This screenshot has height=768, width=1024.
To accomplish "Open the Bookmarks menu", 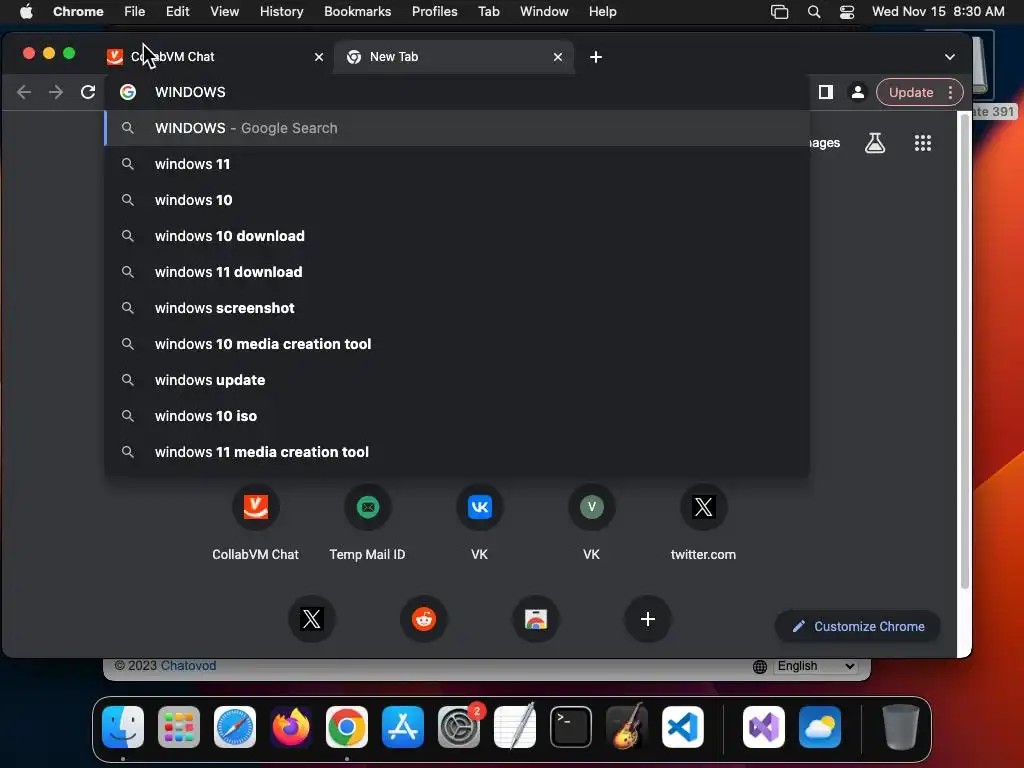I will [x=357, y=11].
